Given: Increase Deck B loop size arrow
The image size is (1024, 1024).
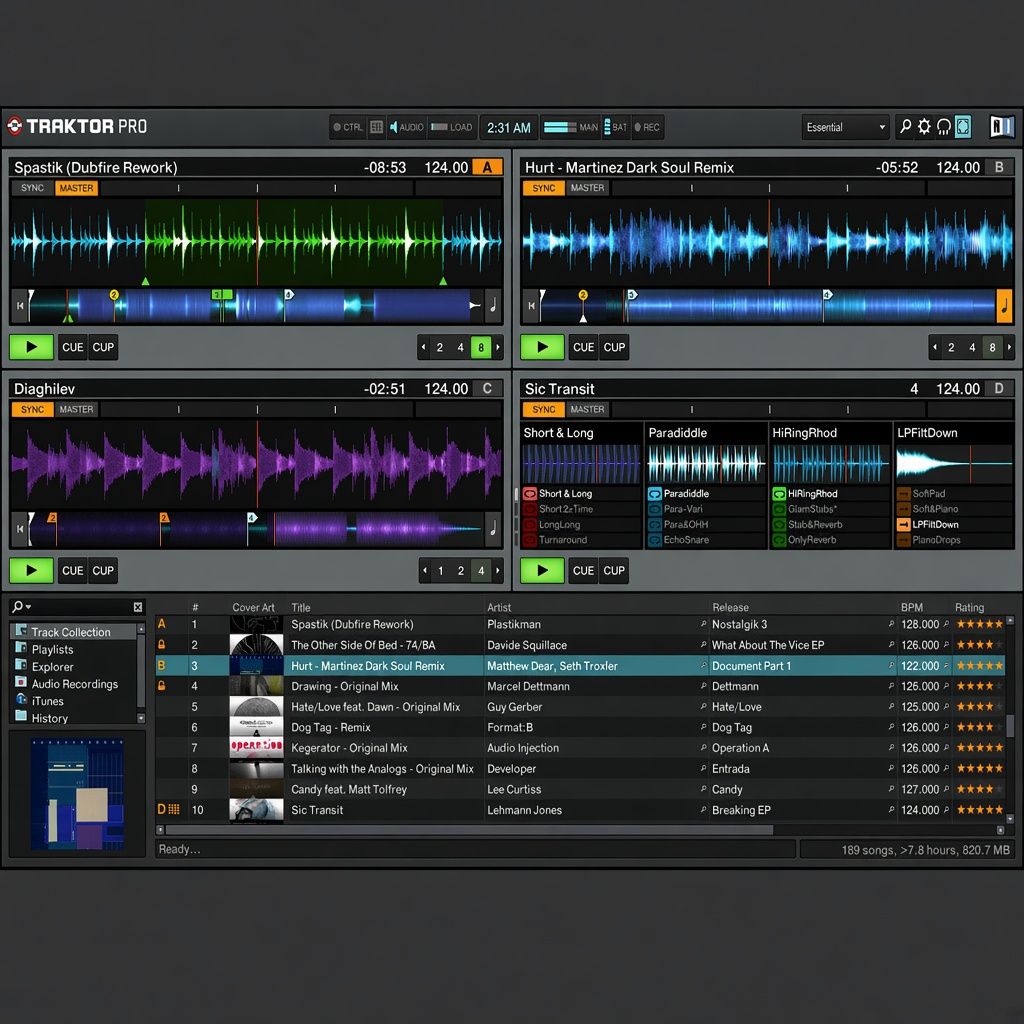Looking at the screenshot, I should click(1010, 347).
